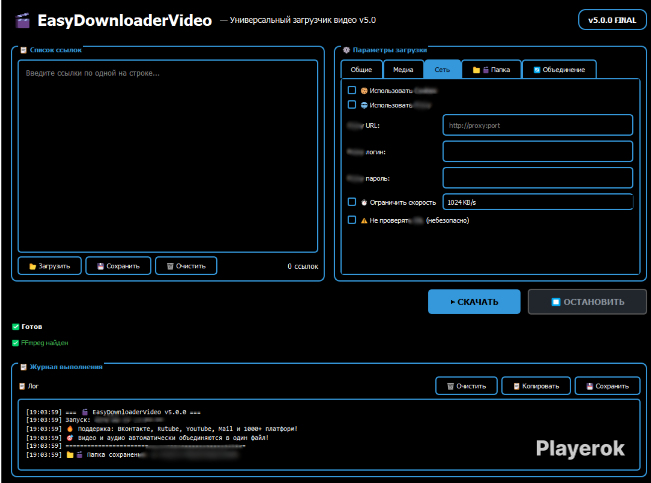
Task: Click the blue icon on the Объединение tab
Action: point(537,70)
